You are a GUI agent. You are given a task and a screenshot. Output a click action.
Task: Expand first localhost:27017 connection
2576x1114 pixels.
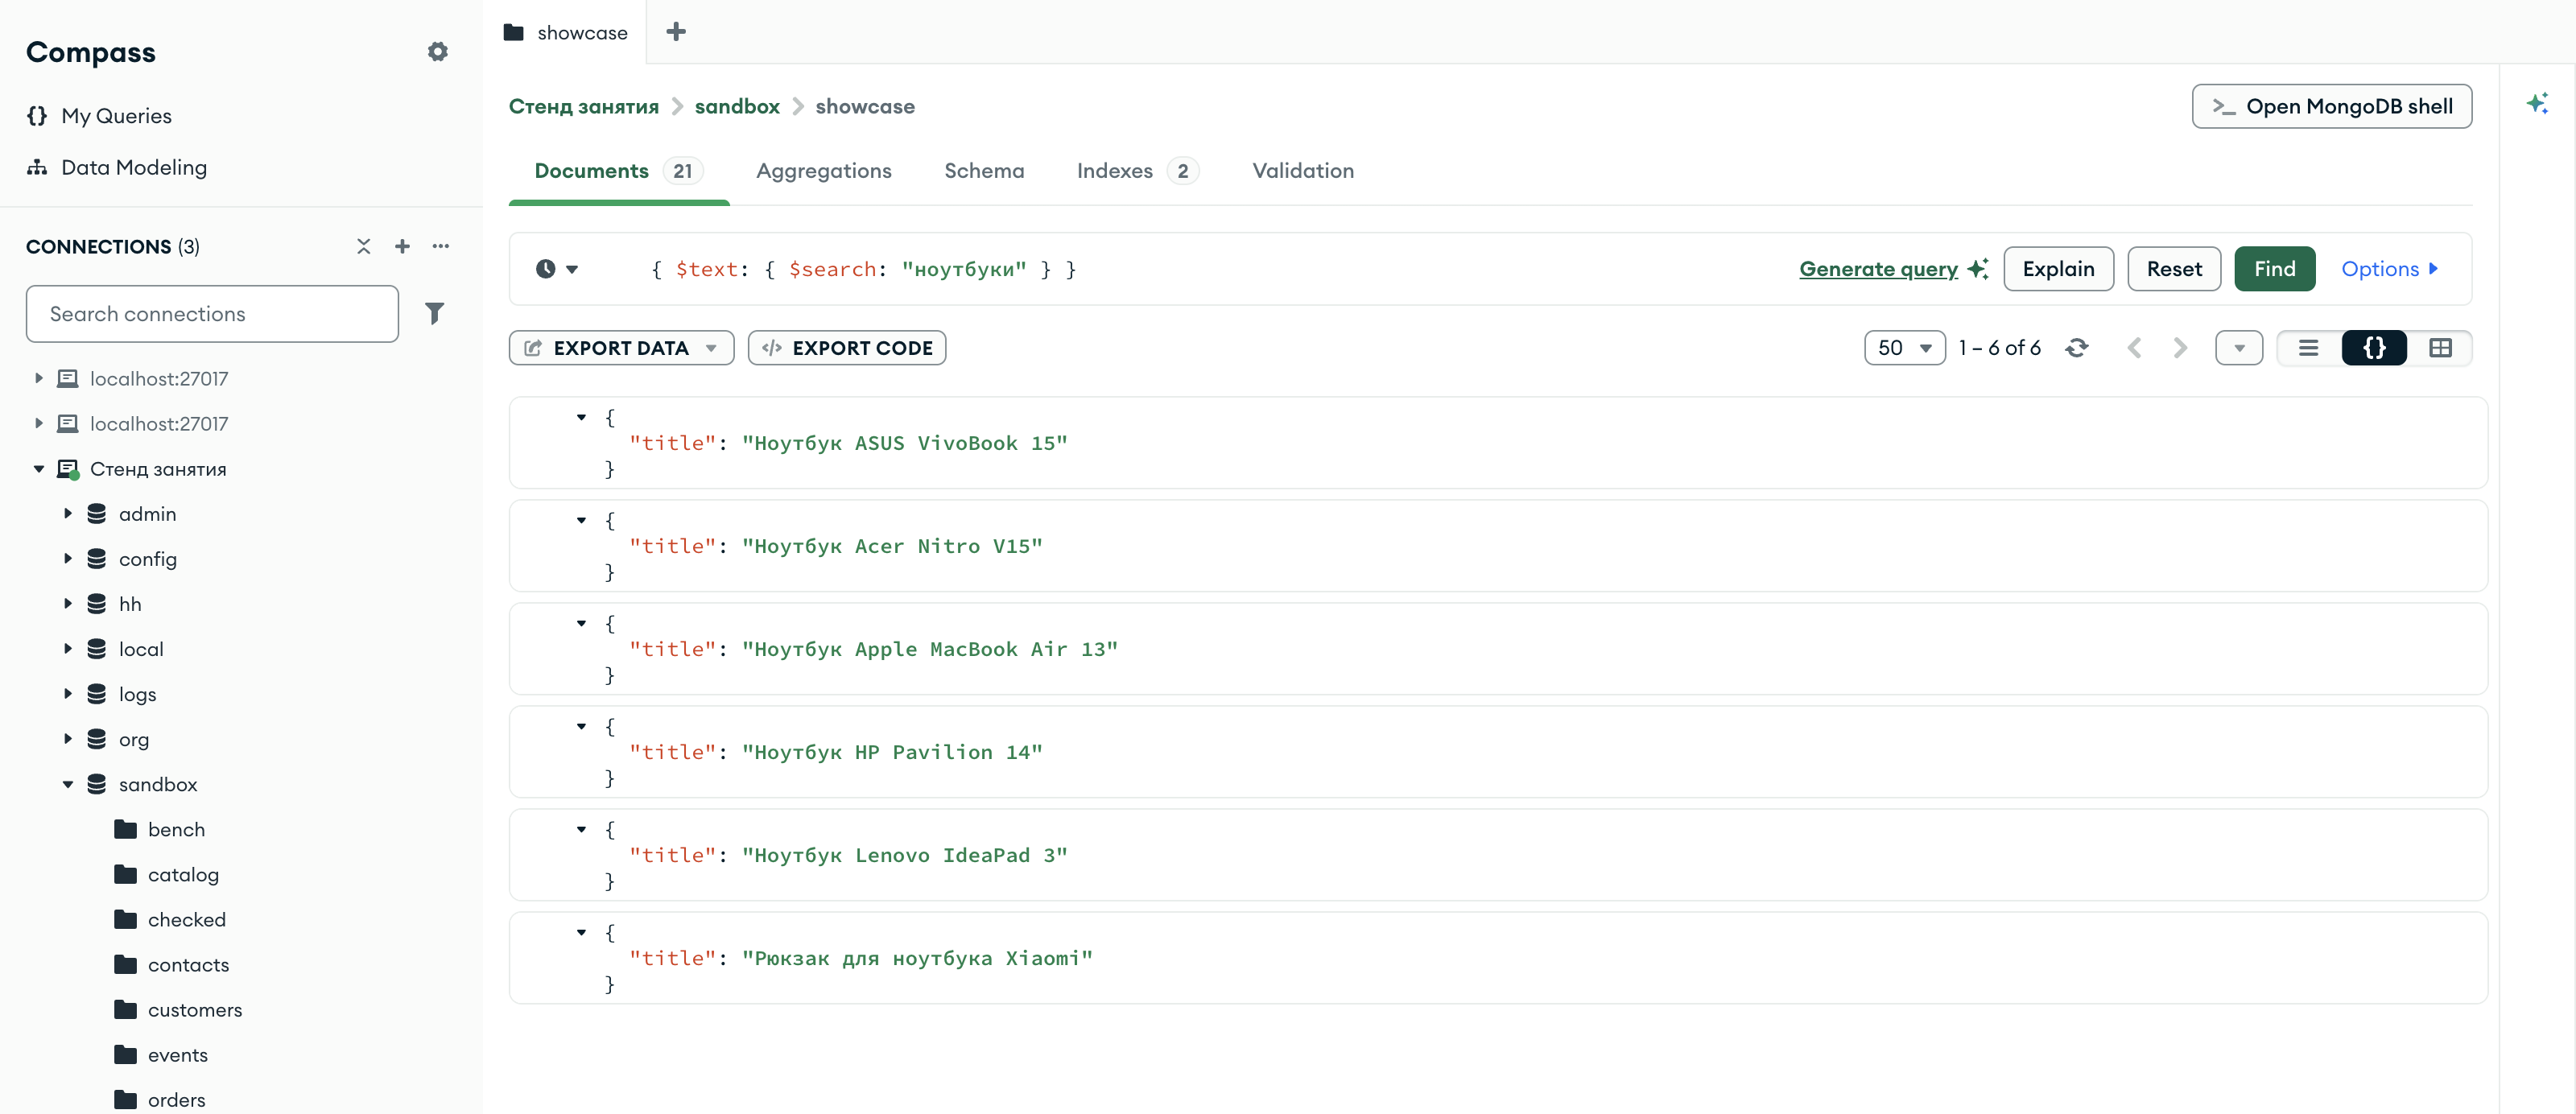[x=38, y=379]
